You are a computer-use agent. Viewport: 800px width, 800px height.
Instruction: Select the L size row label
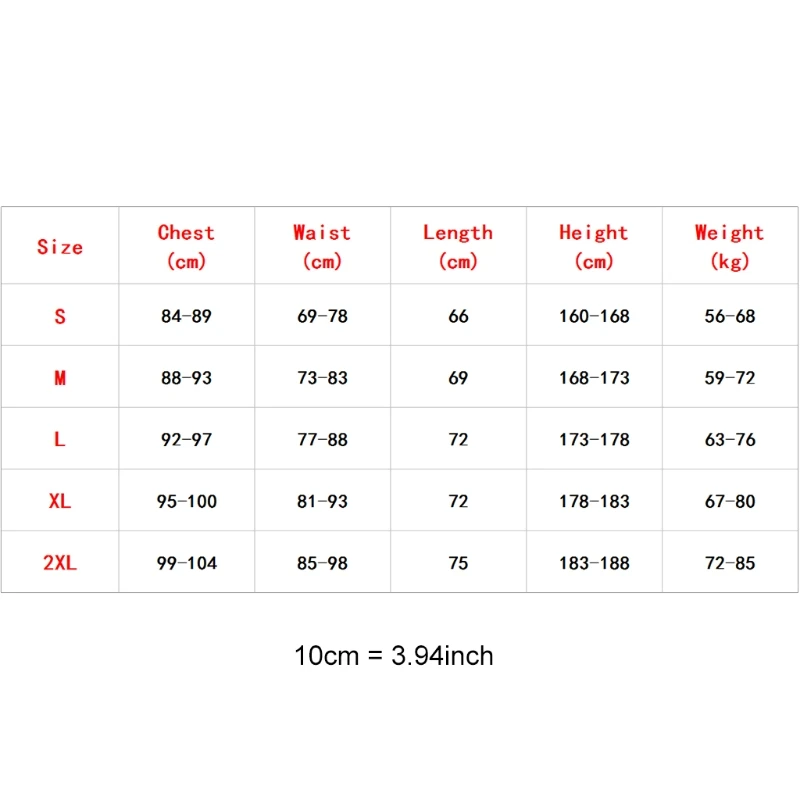(x=60, y=440)
